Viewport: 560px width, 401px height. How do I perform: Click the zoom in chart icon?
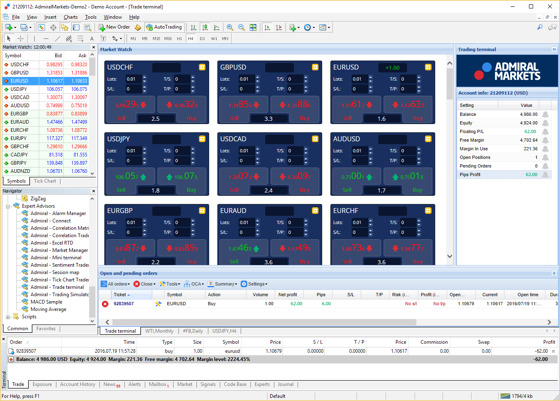pyautogui.click(x=230, y=27)
